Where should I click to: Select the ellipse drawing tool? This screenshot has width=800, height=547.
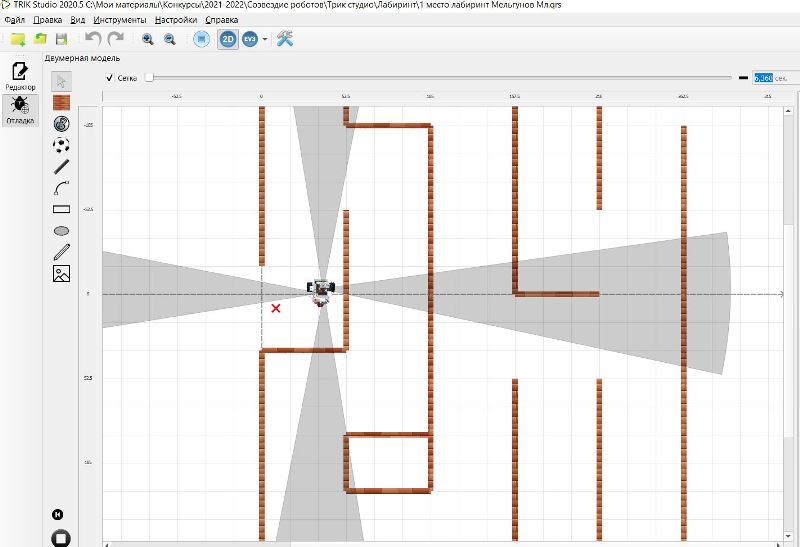click(x=61, y=230)
